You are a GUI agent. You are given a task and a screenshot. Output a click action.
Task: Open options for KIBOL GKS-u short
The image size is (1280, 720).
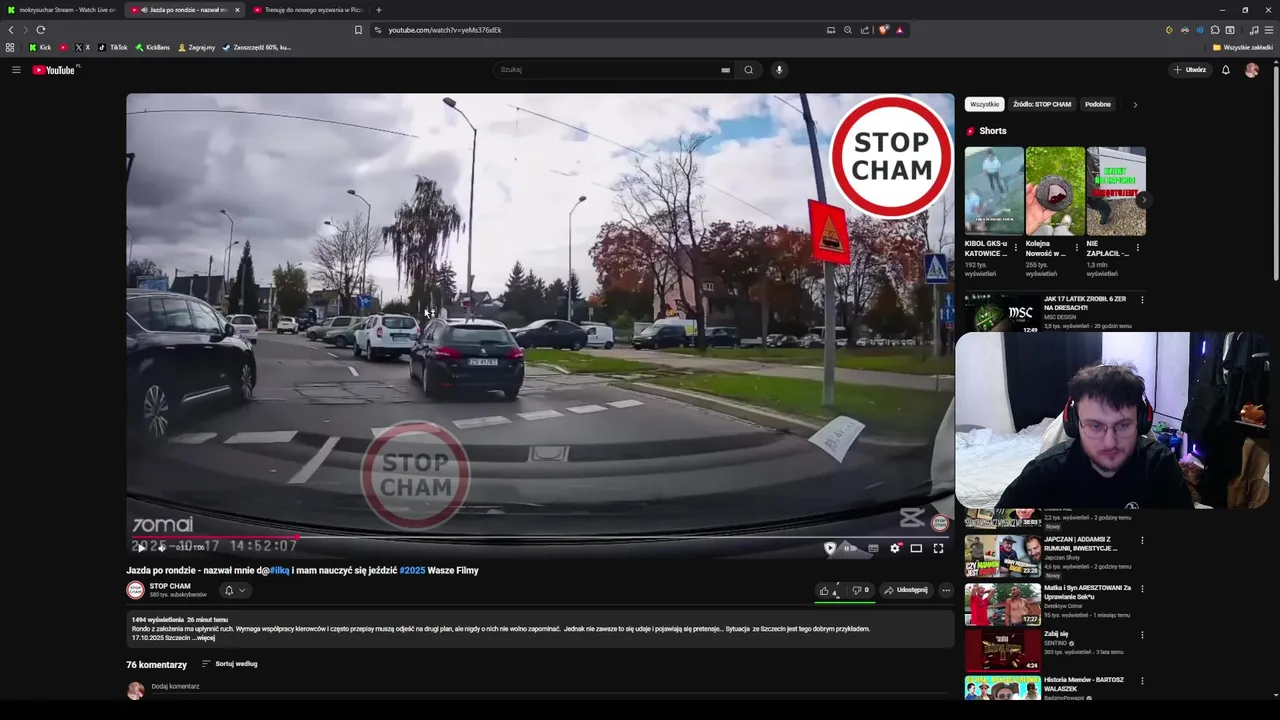pos(1016,247)
